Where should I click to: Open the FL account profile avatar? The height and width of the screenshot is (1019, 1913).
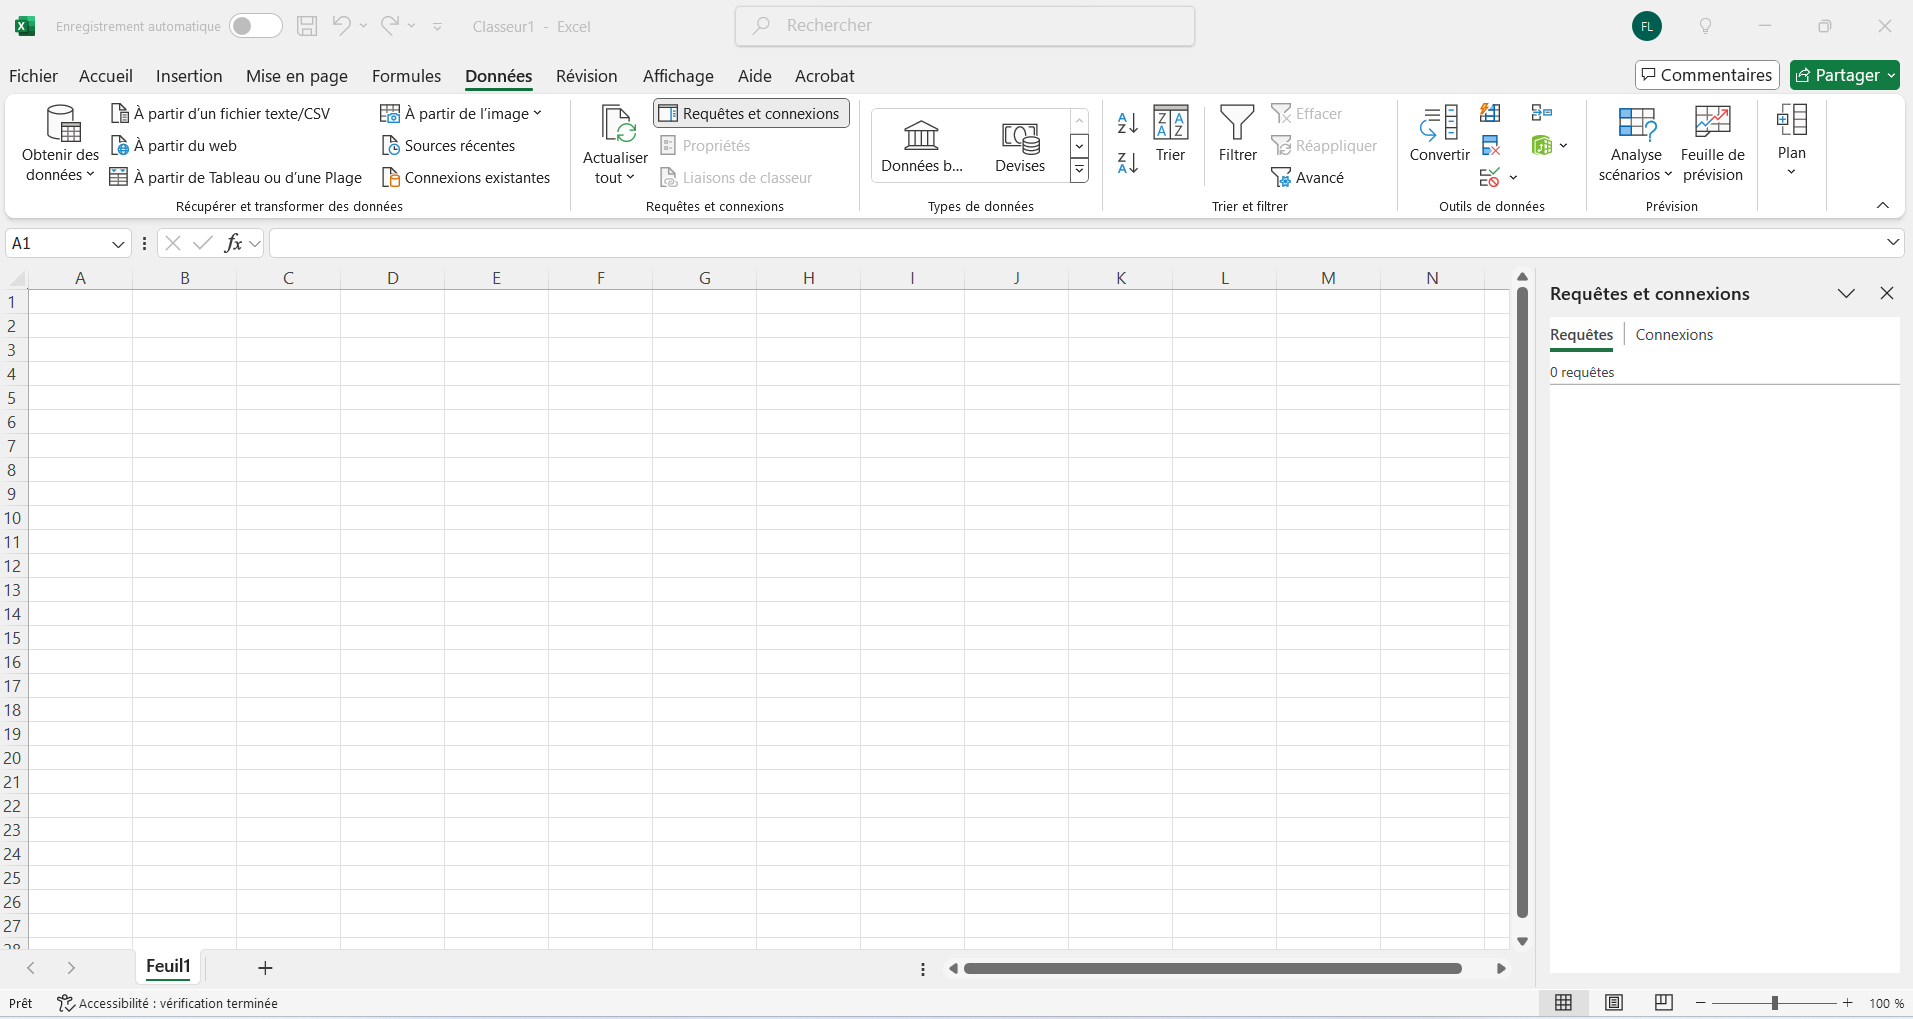1647,26
